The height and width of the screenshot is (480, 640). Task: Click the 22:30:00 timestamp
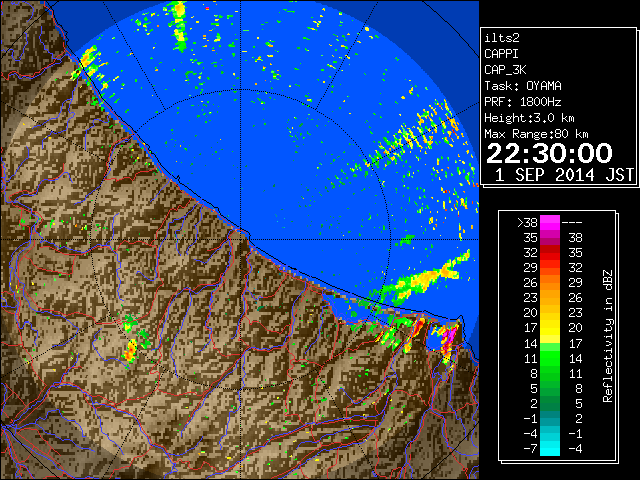549,153
